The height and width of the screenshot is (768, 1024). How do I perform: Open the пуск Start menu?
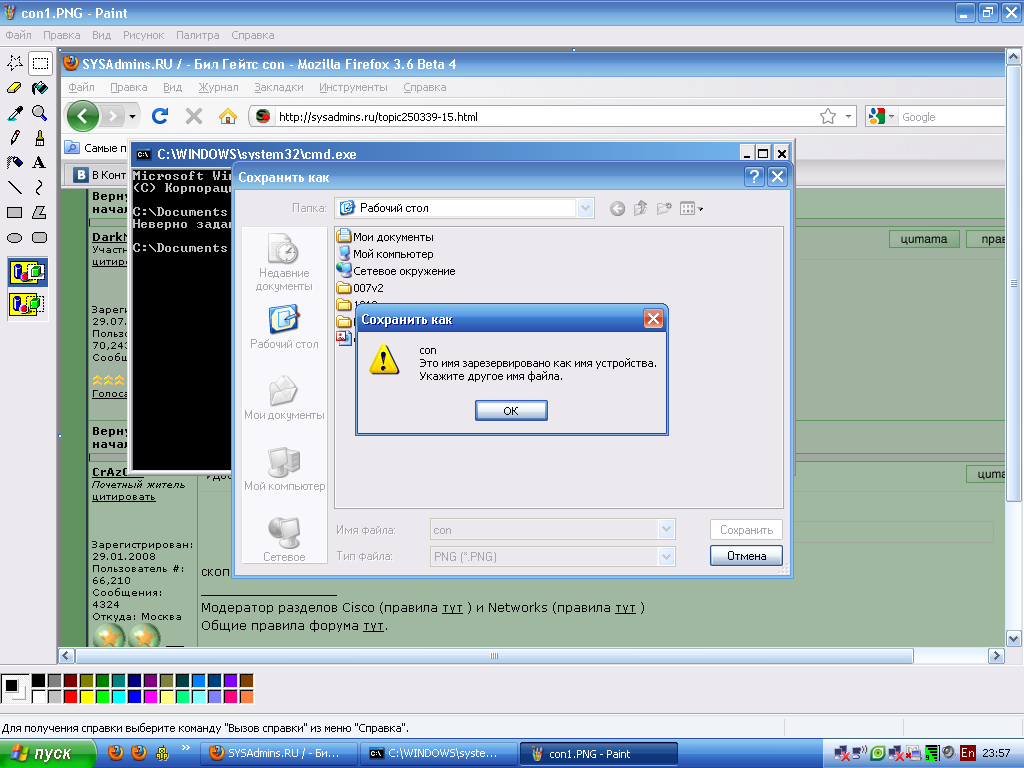[x=47, y=754]
